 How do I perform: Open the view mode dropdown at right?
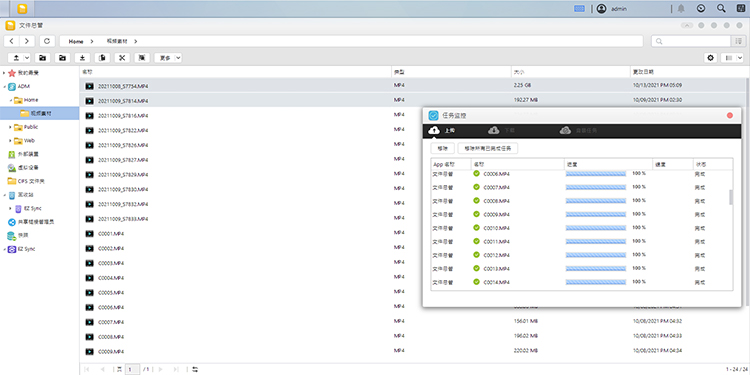click(x=740, y=58)
